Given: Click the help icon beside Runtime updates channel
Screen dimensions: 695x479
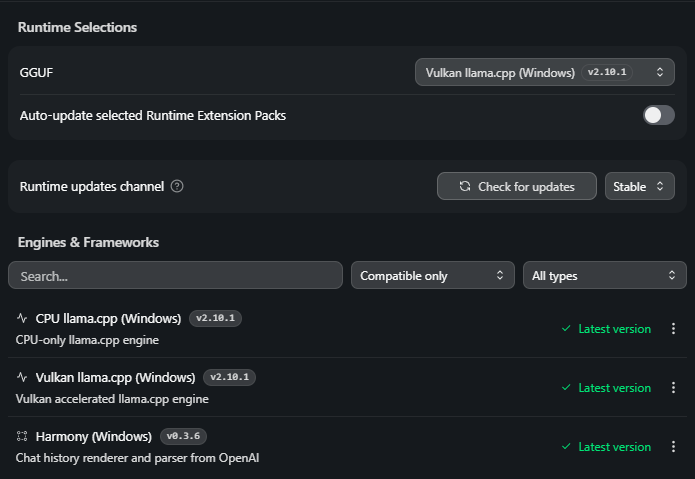Looking at the screenshot, I should [177, 186].
